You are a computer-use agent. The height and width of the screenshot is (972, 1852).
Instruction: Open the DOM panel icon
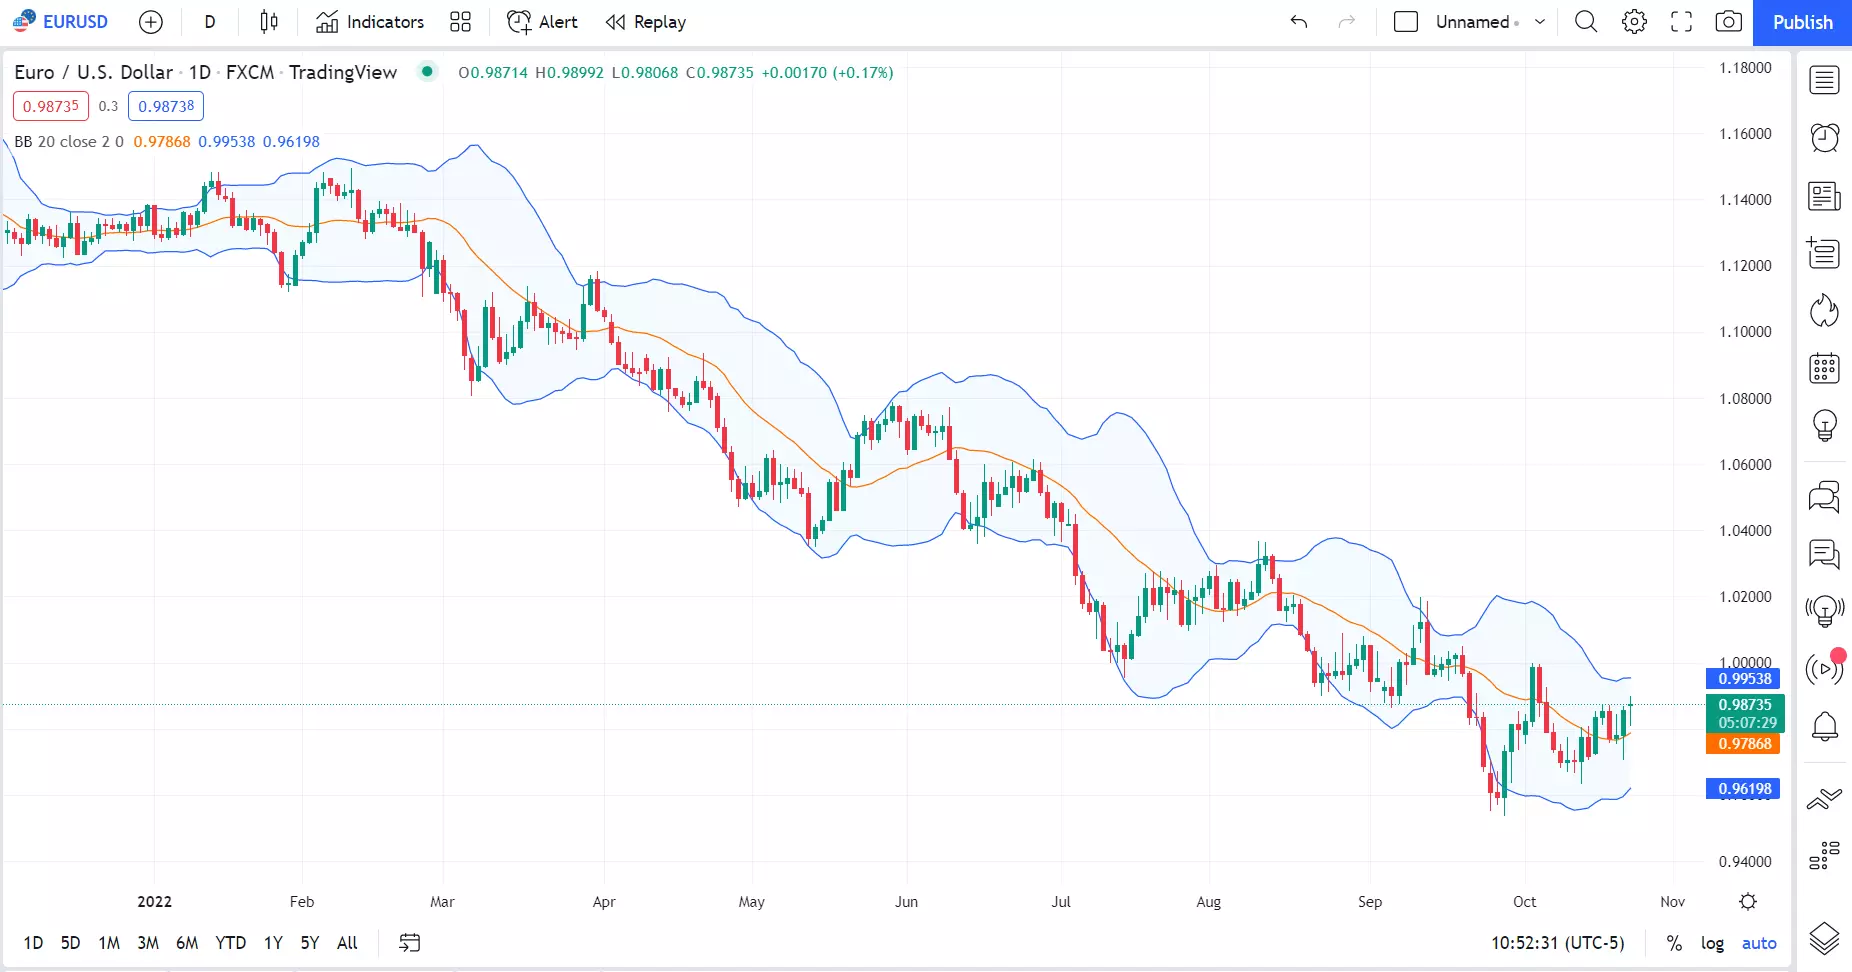(x=1824, y=856)
